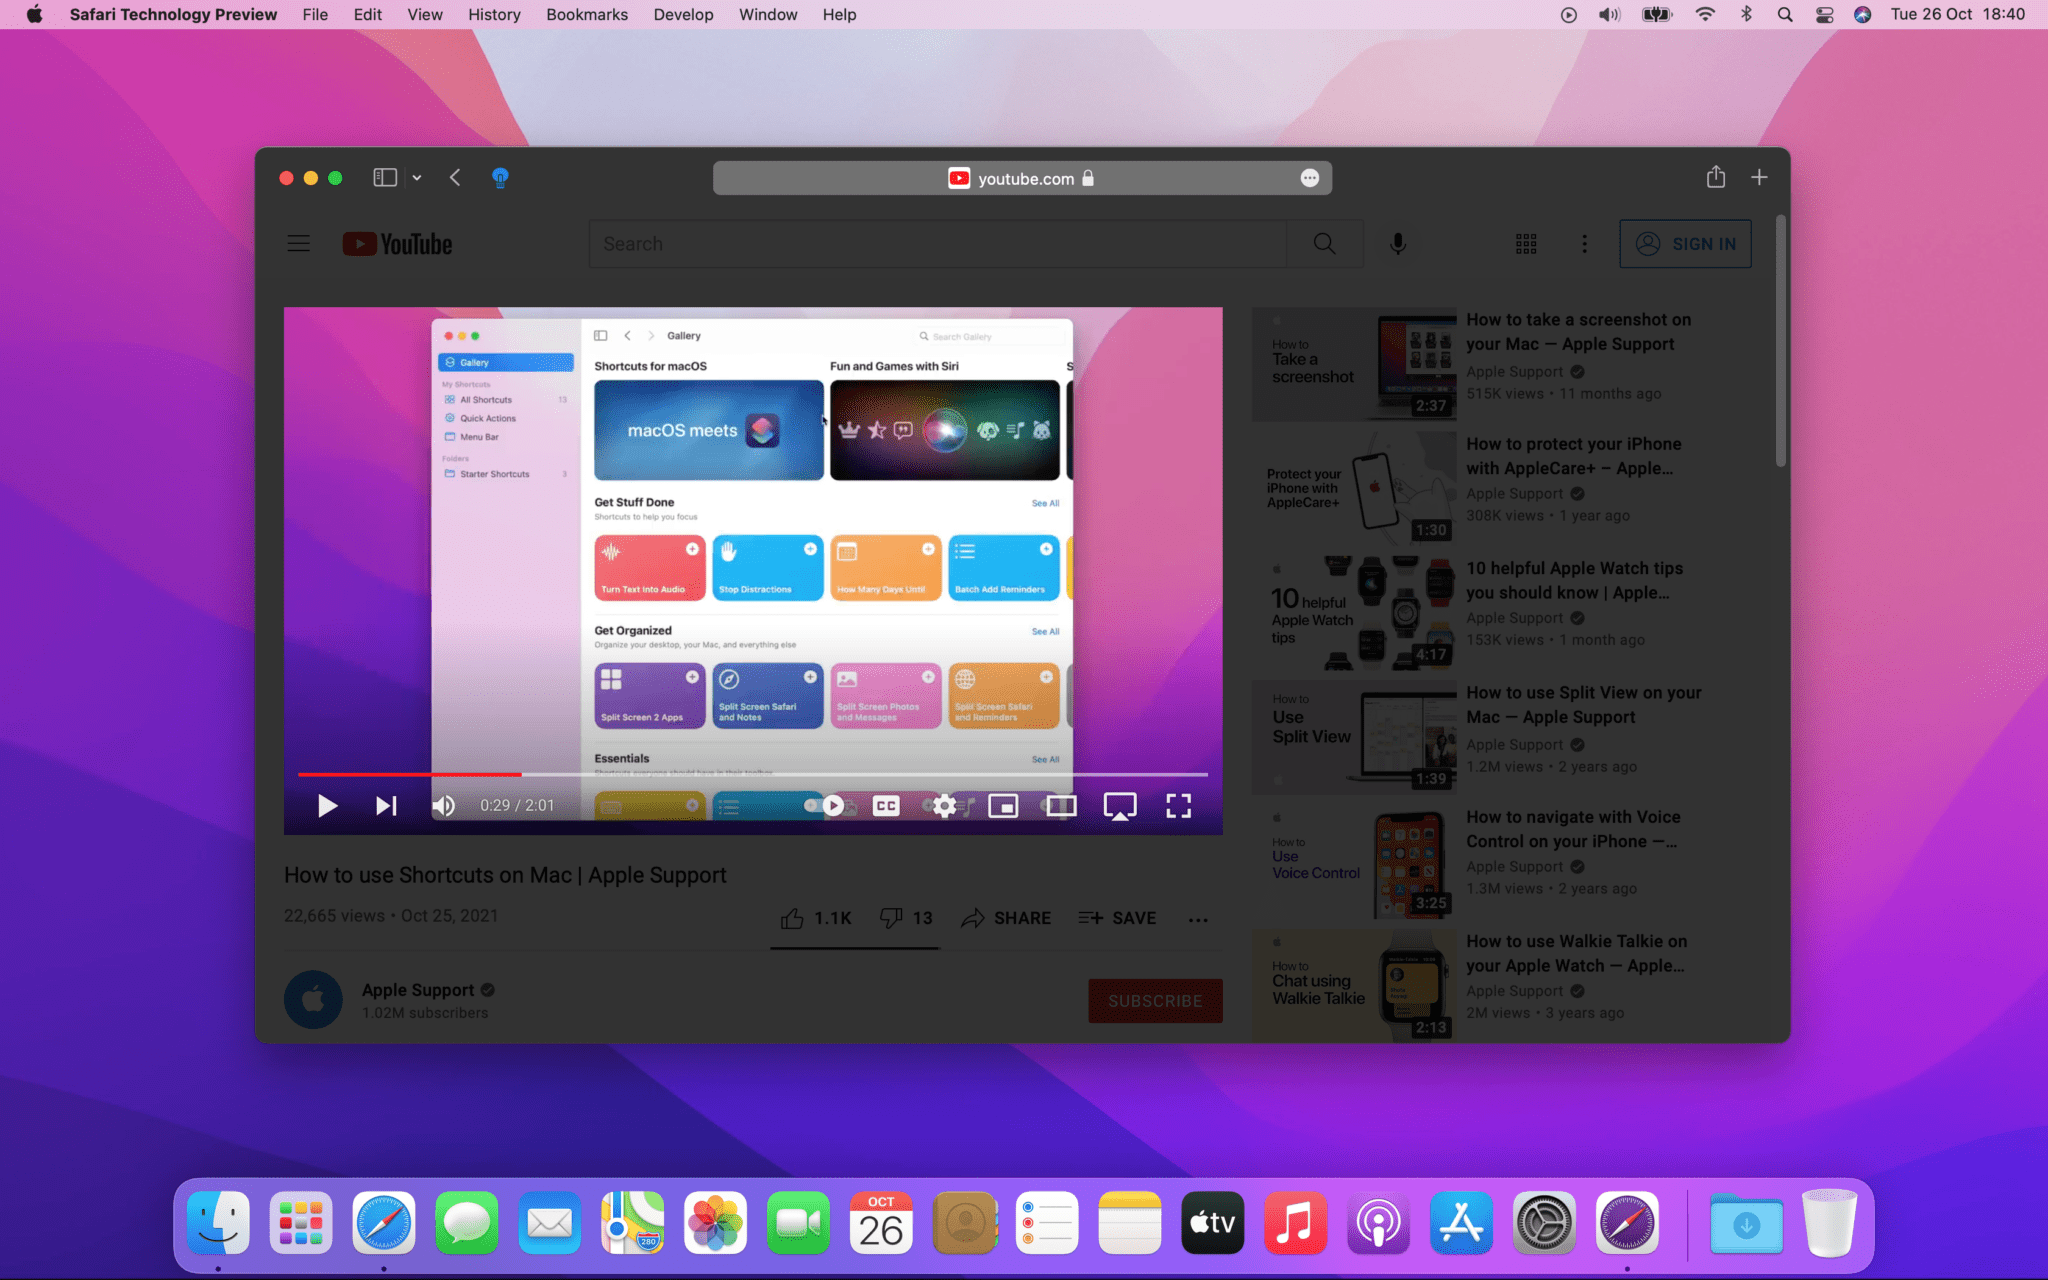Click the History menu in Safari

click(494, 15)
